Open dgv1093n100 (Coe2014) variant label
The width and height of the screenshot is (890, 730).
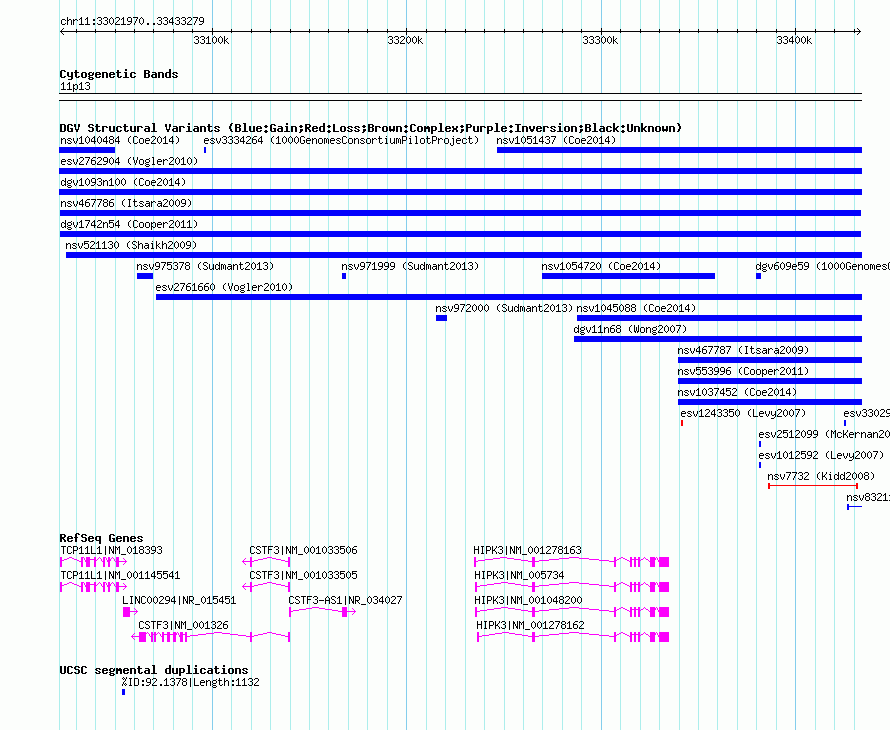[123, 182]
